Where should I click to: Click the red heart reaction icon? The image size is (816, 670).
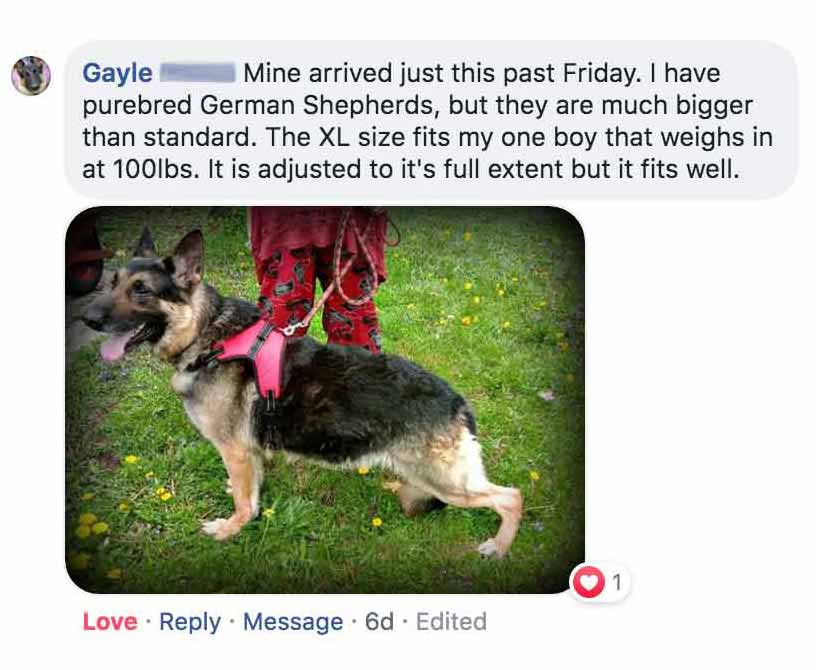tap(589, 583)
